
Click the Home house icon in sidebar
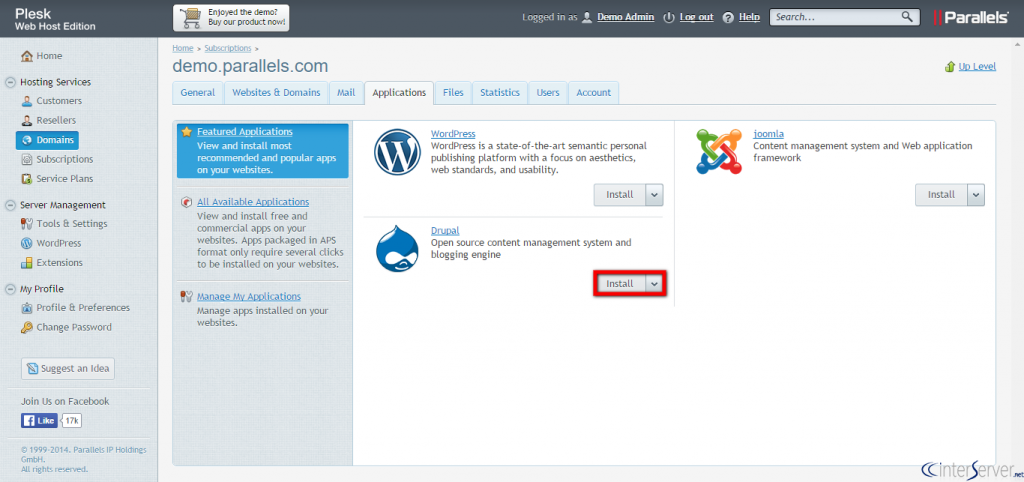pyautogui.click(x=27, y=56)
